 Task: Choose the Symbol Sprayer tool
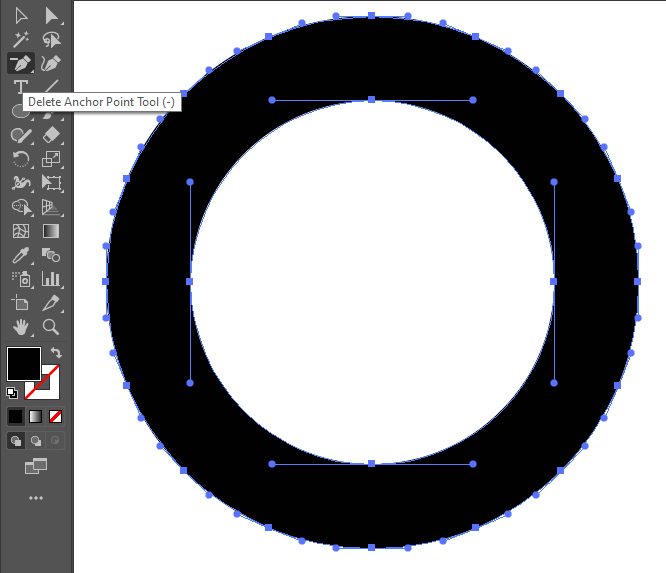[x=20, y=279]
